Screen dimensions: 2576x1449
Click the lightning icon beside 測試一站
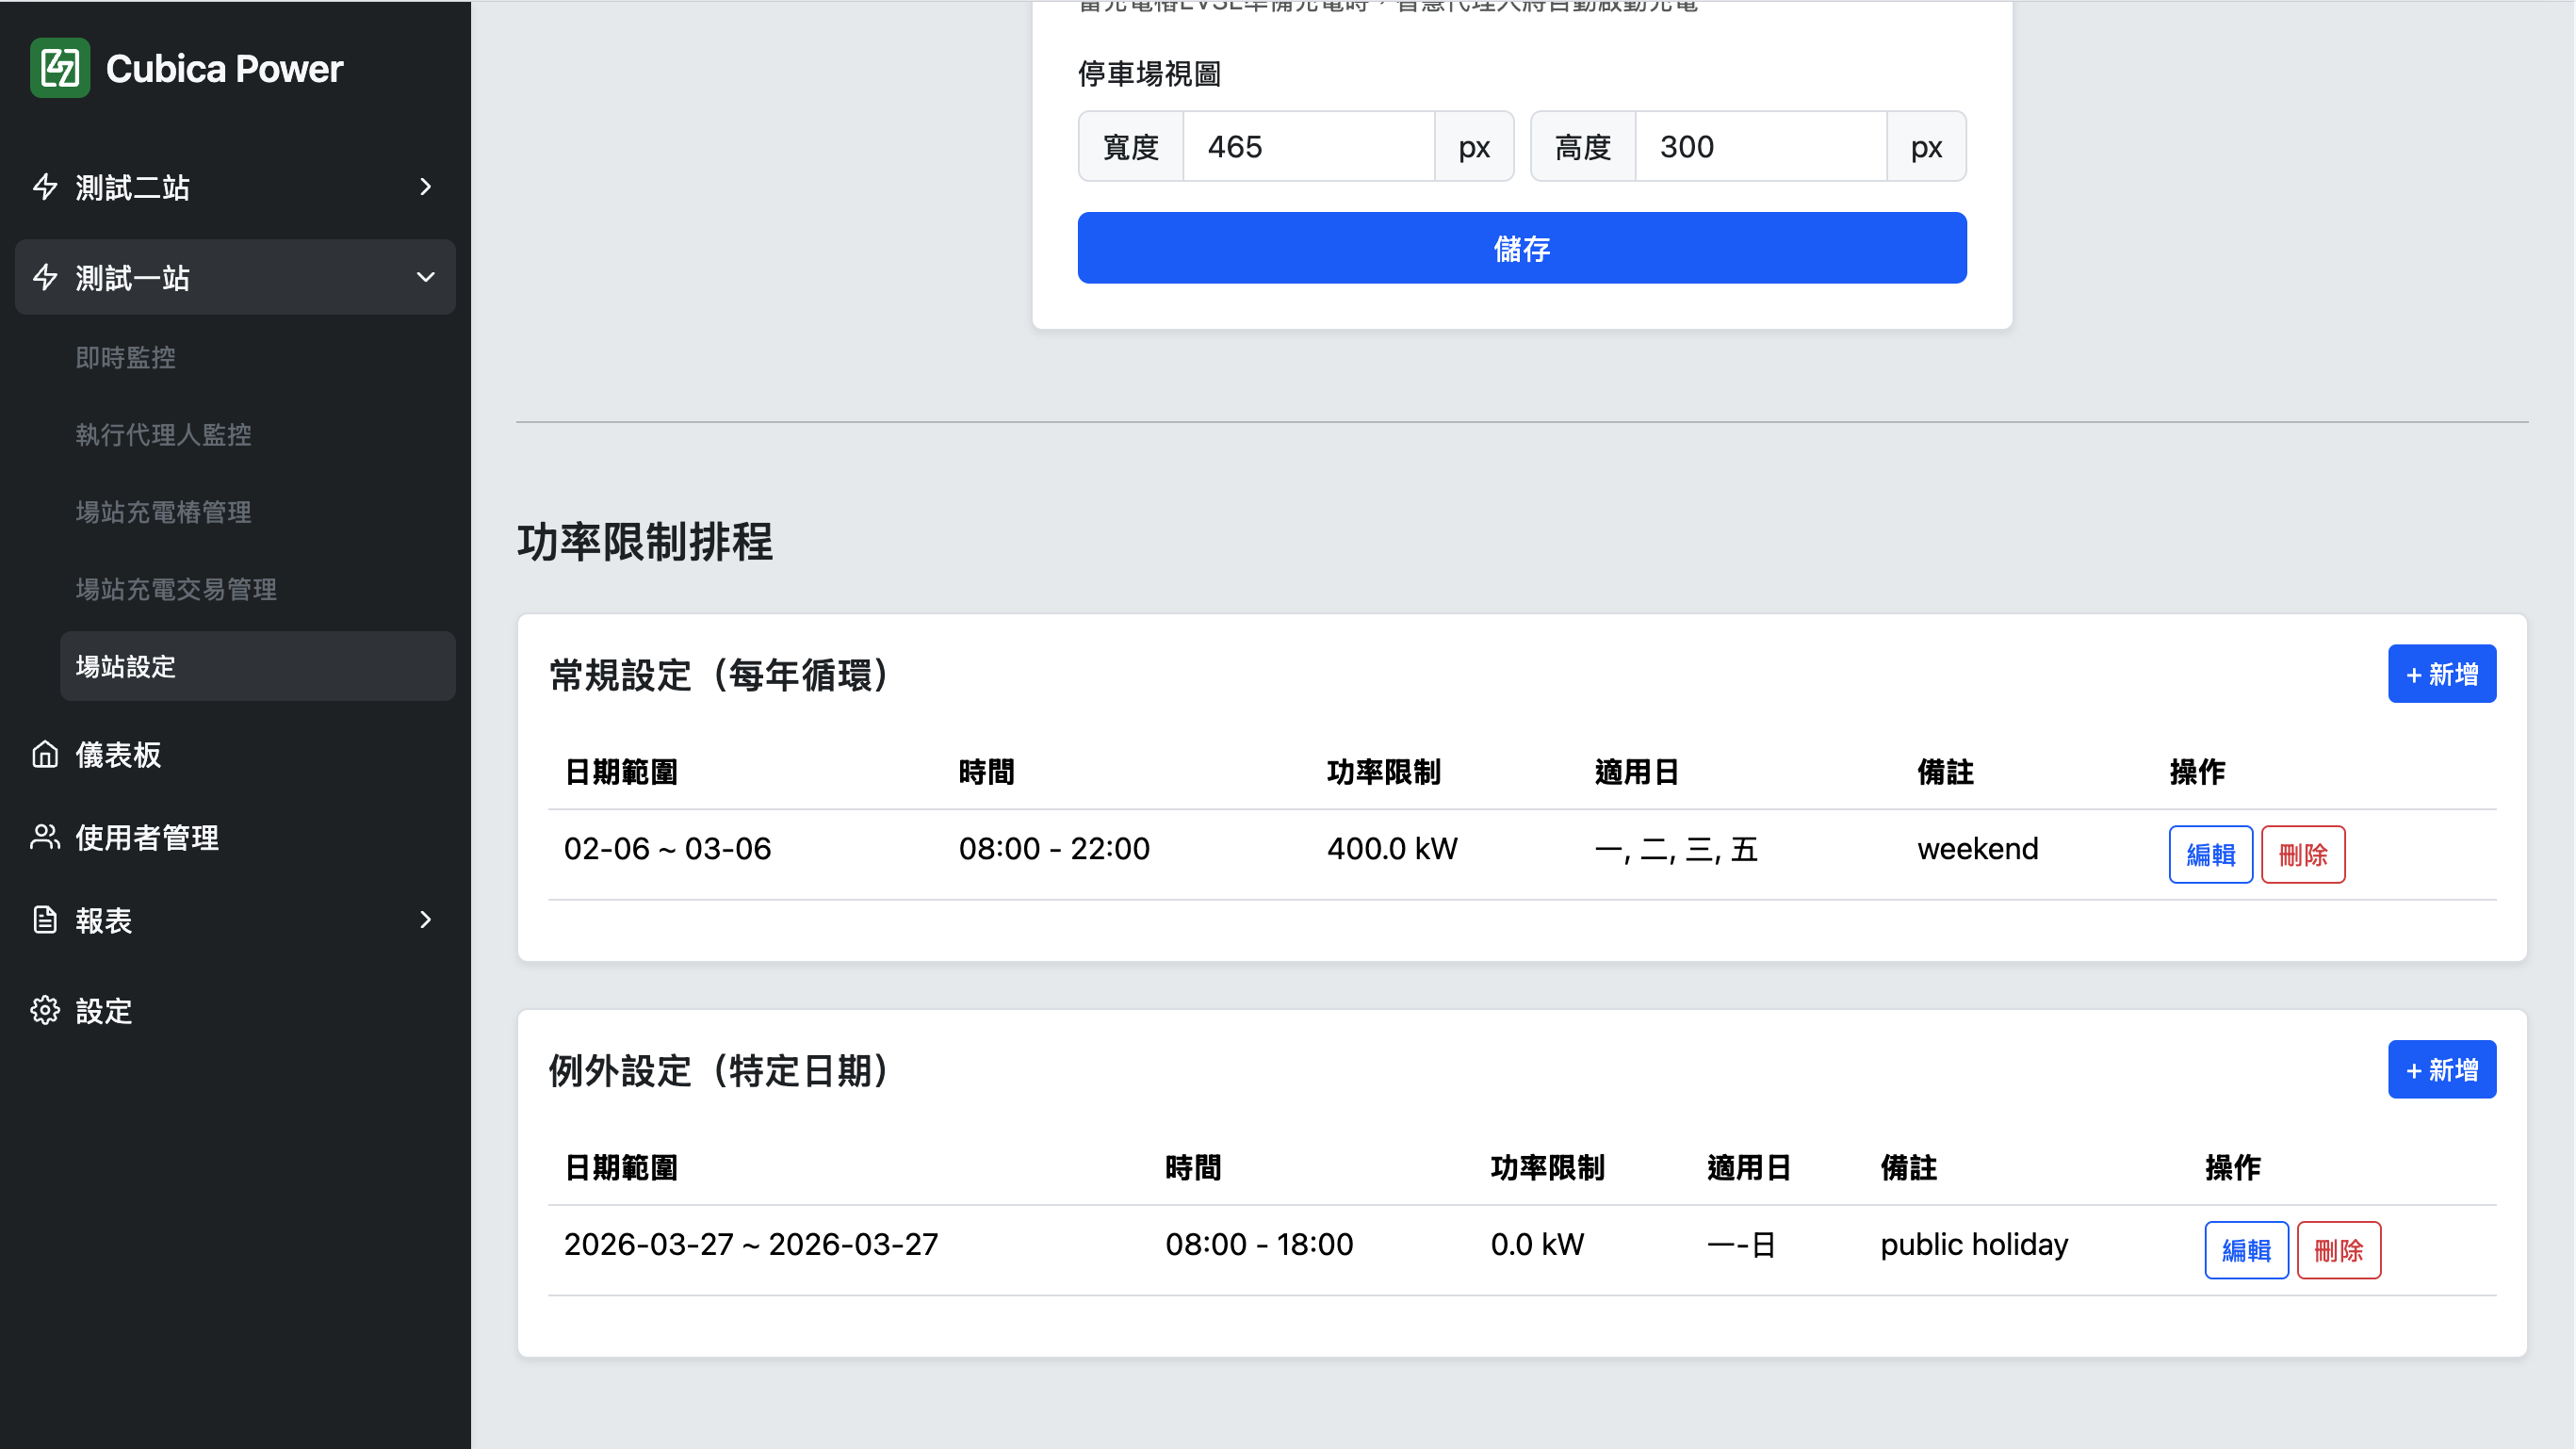[x=45, y=277]
